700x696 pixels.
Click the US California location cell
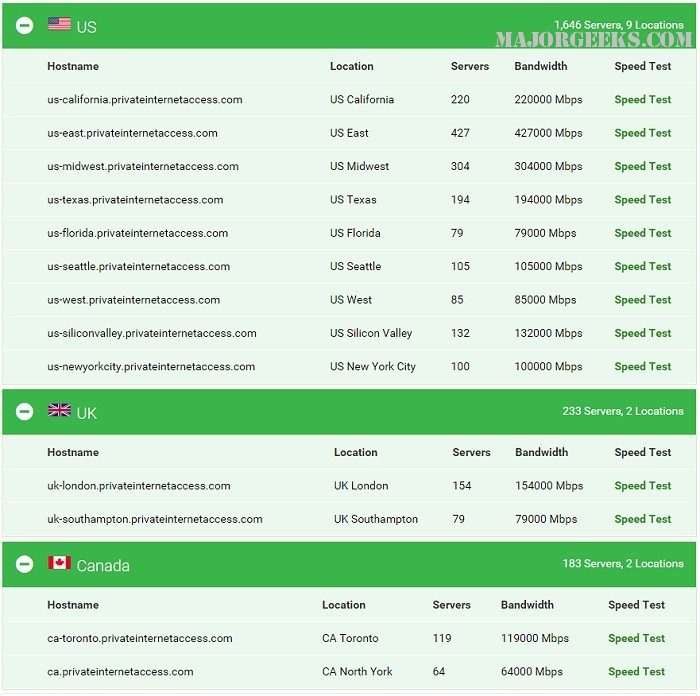pyautogui.click(x=362, y=100)
